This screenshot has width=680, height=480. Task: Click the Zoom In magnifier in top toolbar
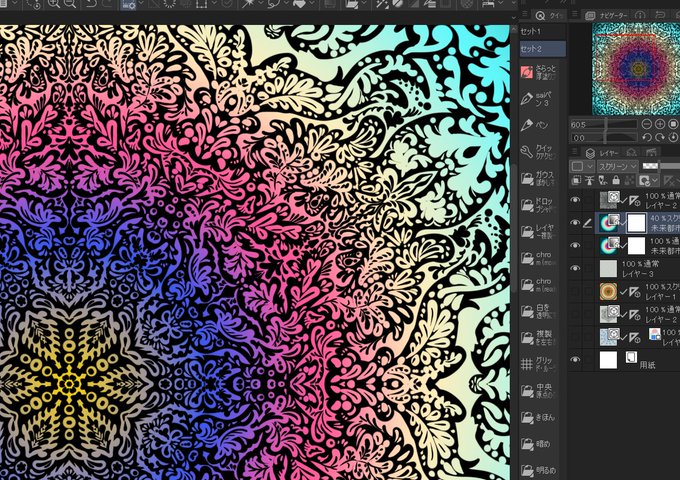tap(54, 4)
